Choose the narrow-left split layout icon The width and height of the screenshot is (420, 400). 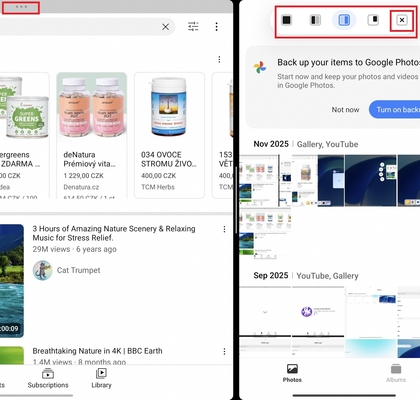coord(315,20)
